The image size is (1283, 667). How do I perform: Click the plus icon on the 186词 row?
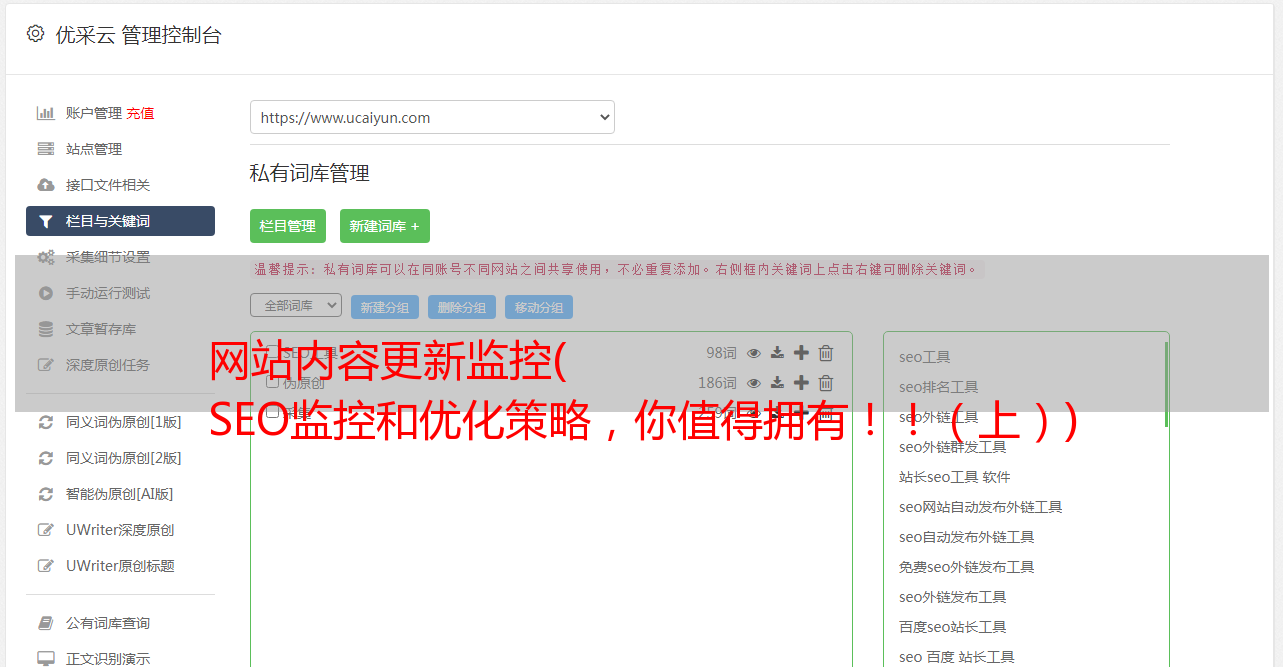[801, 383]
